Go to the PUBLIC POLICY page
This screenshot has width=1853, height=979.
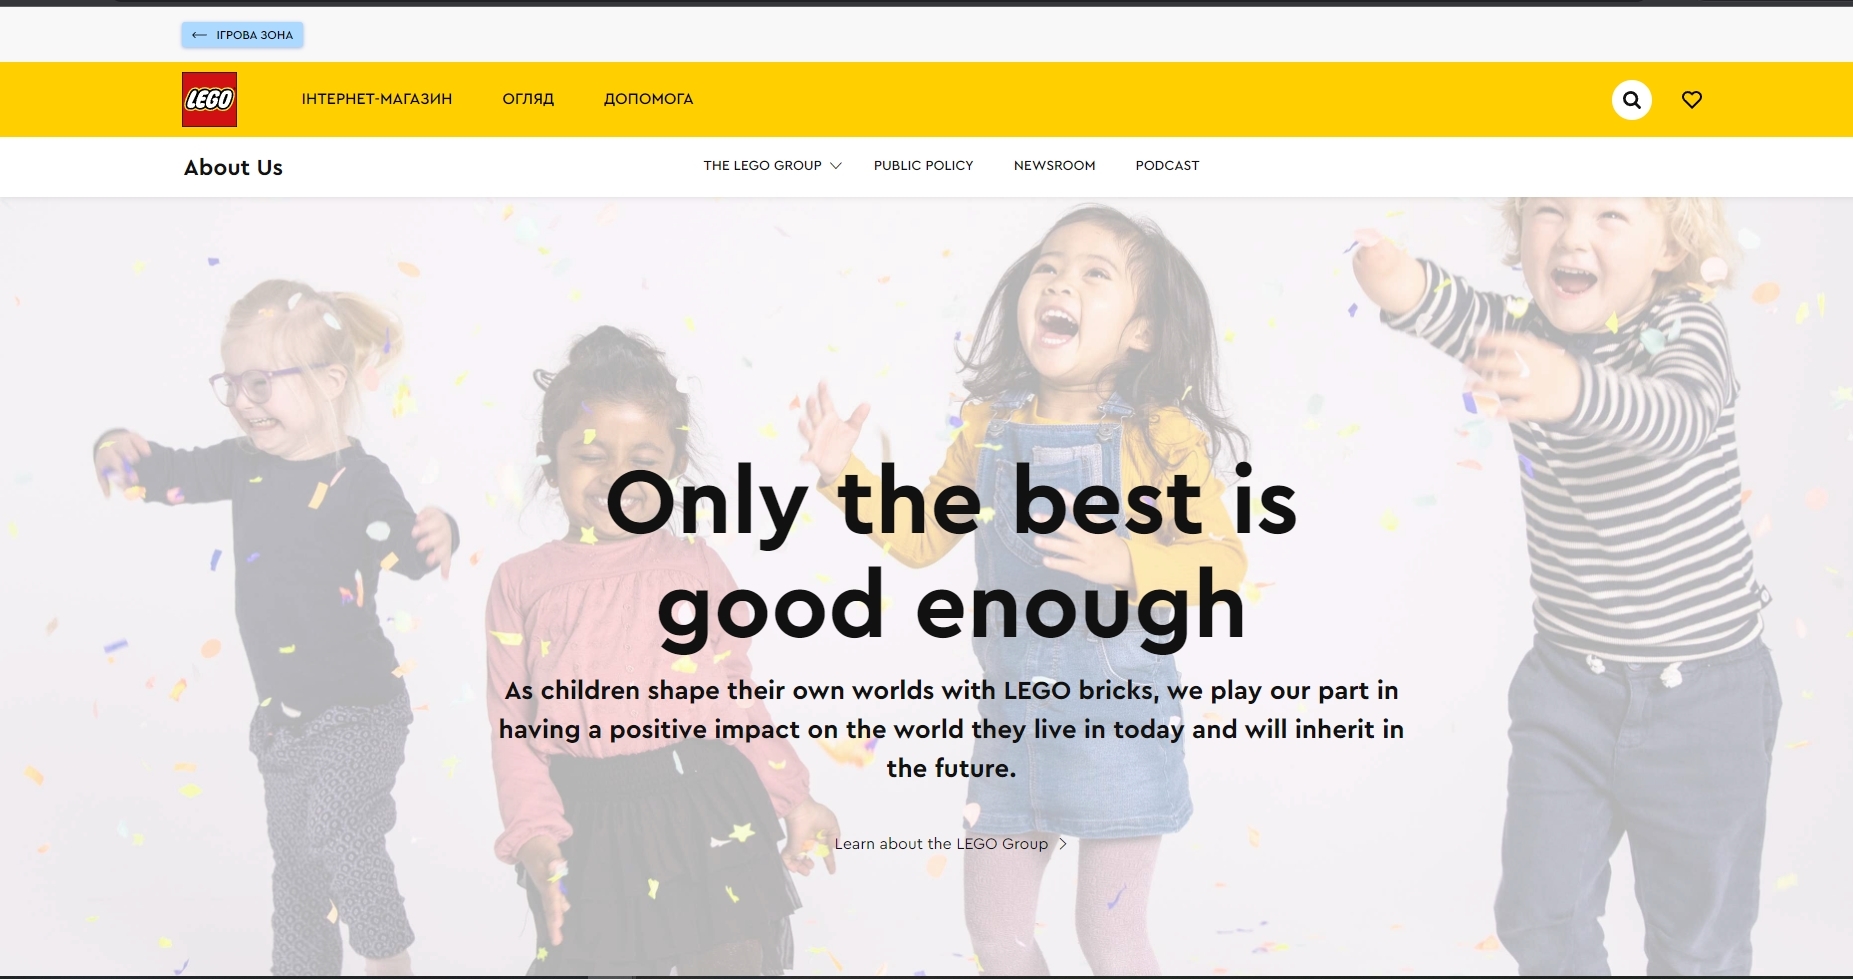923,166
